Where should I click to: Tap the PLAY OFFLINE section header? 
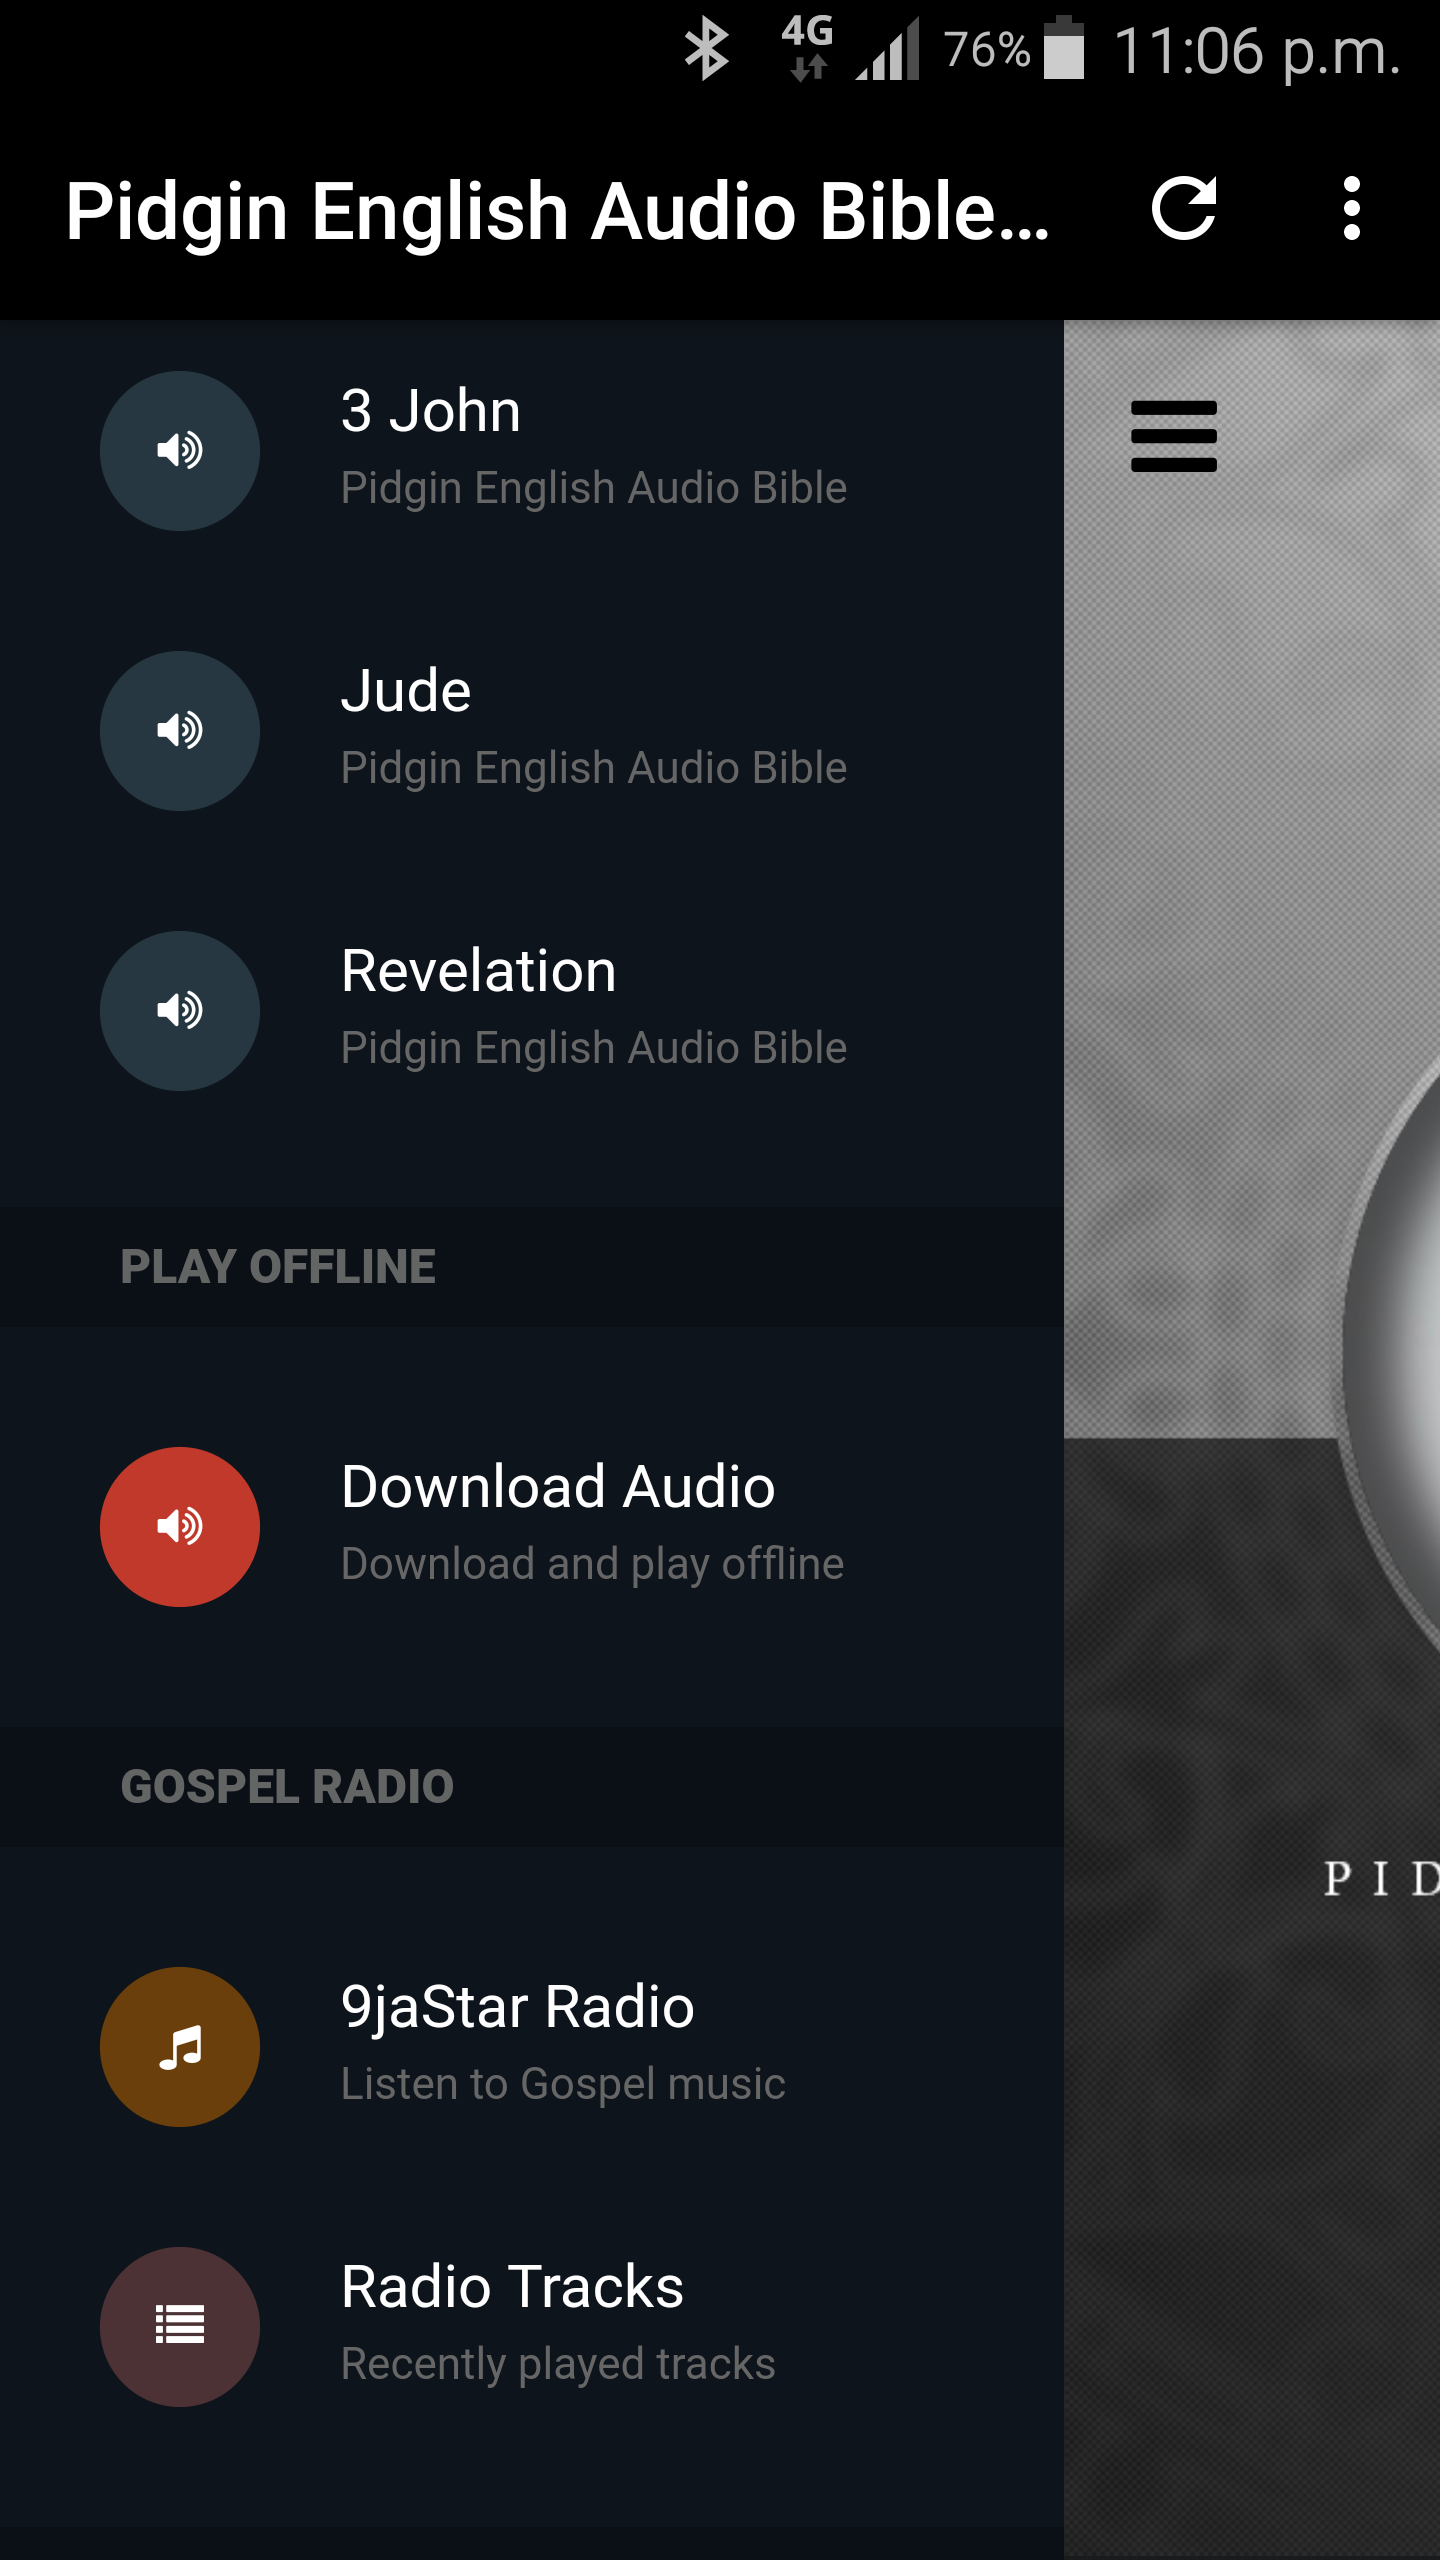(278, 1267)
